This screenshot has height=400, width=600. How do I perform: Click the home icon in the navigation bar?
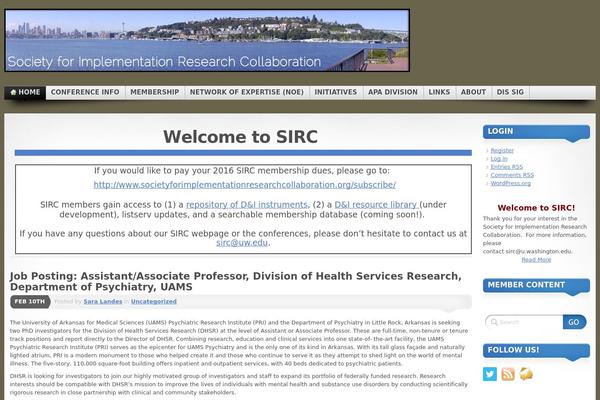tap(13, 92)
